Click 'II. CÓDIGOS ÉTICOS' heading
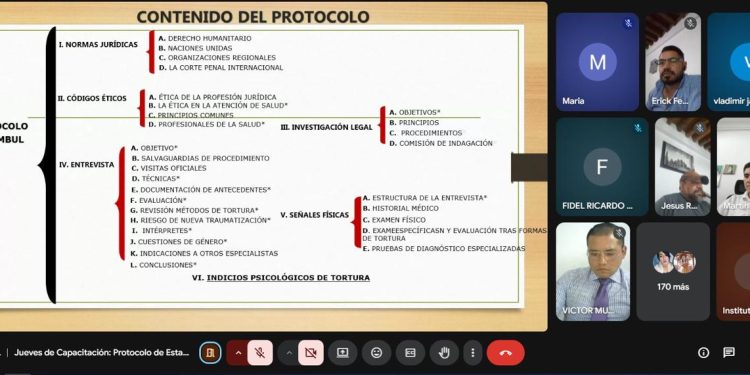Image resolution: width=750 pixels, height=375 pixels. click(92, 98)
